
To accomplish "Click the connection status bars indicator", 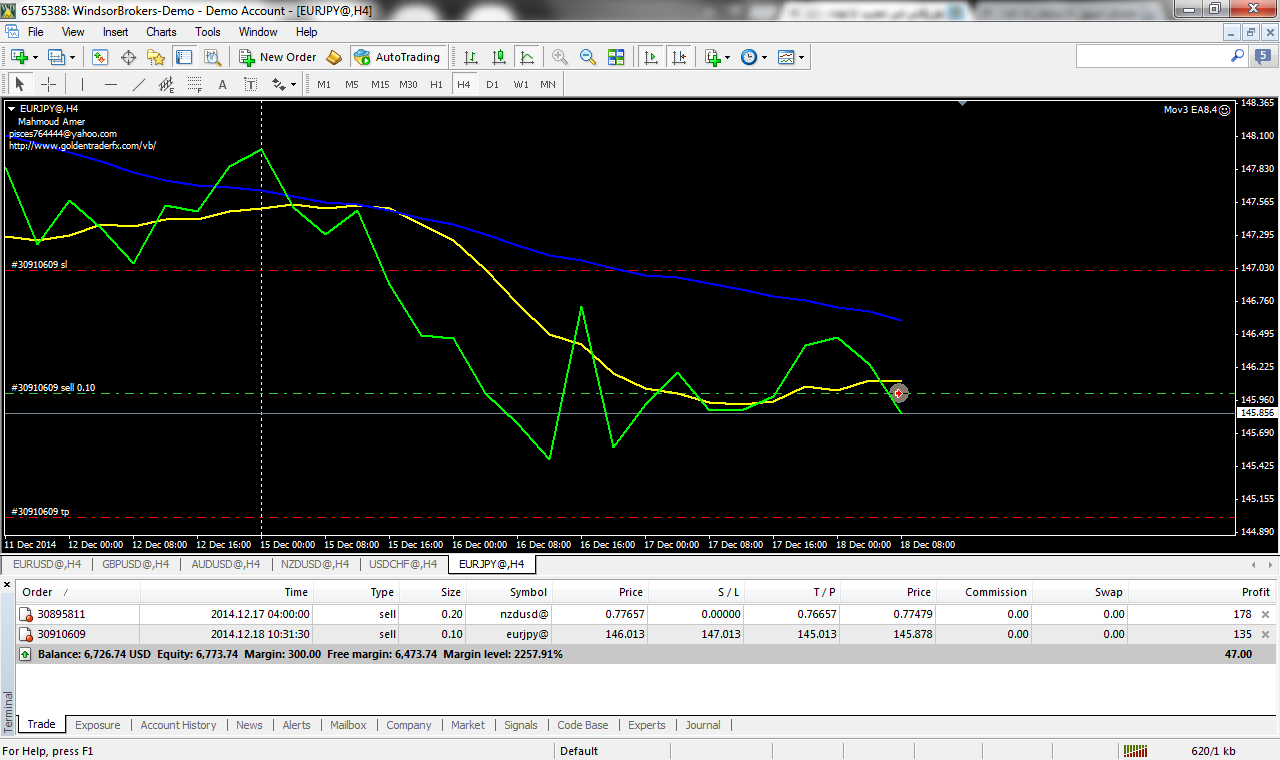I will click(1135, 751).
